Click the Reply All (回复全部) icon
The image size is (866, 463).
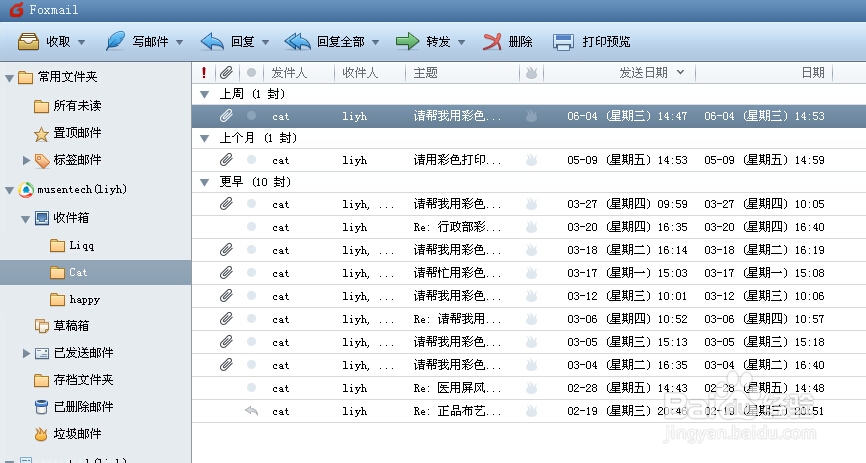[297, 41]
